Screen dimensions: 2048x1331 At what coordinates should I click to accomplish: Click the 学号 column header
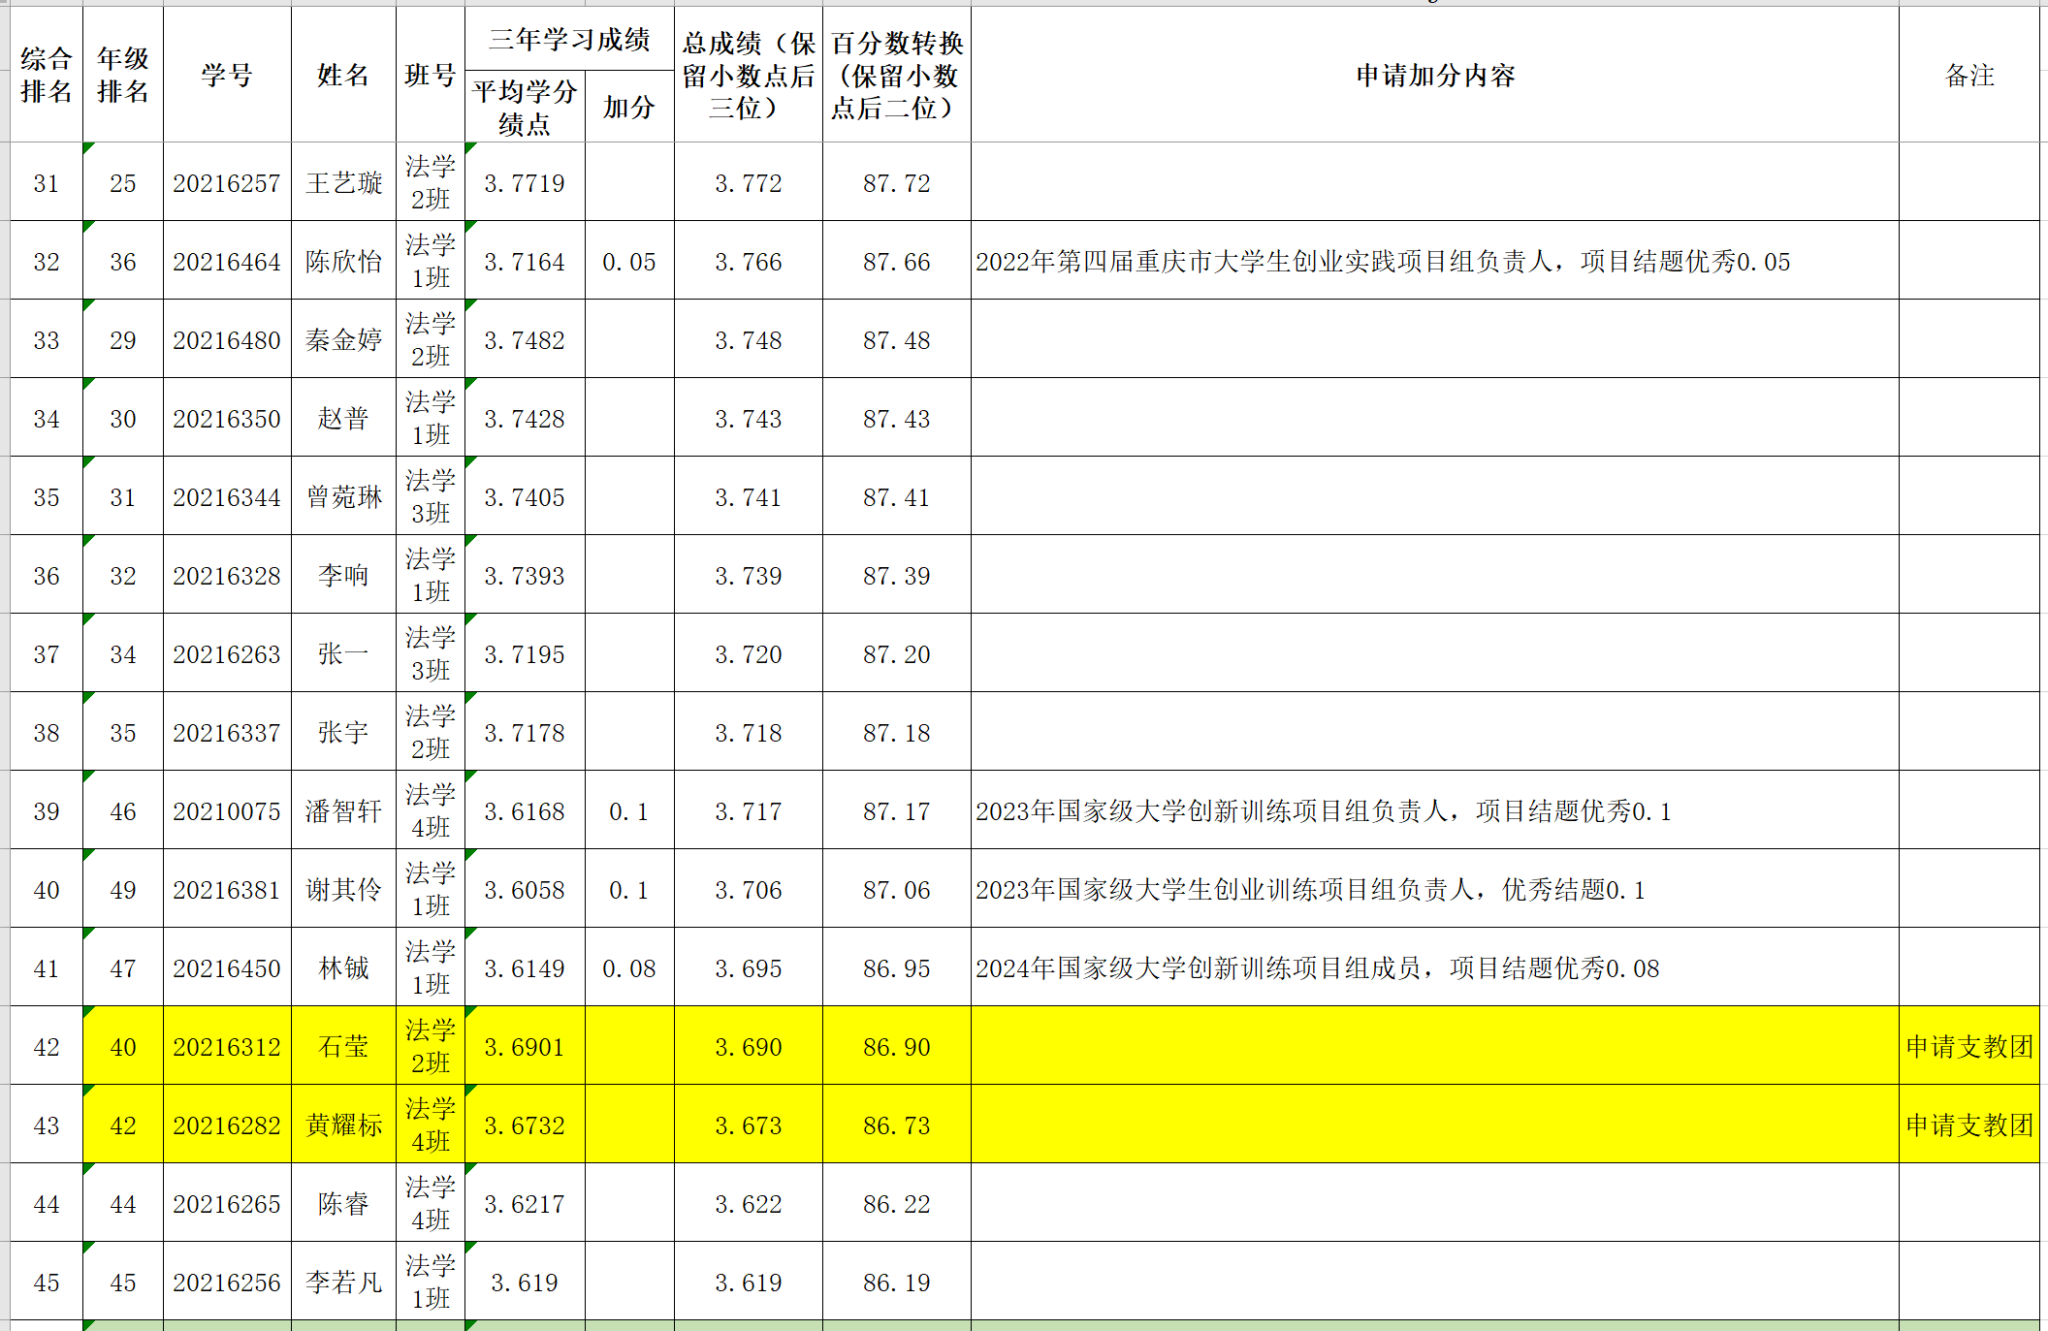pos(227,75)
